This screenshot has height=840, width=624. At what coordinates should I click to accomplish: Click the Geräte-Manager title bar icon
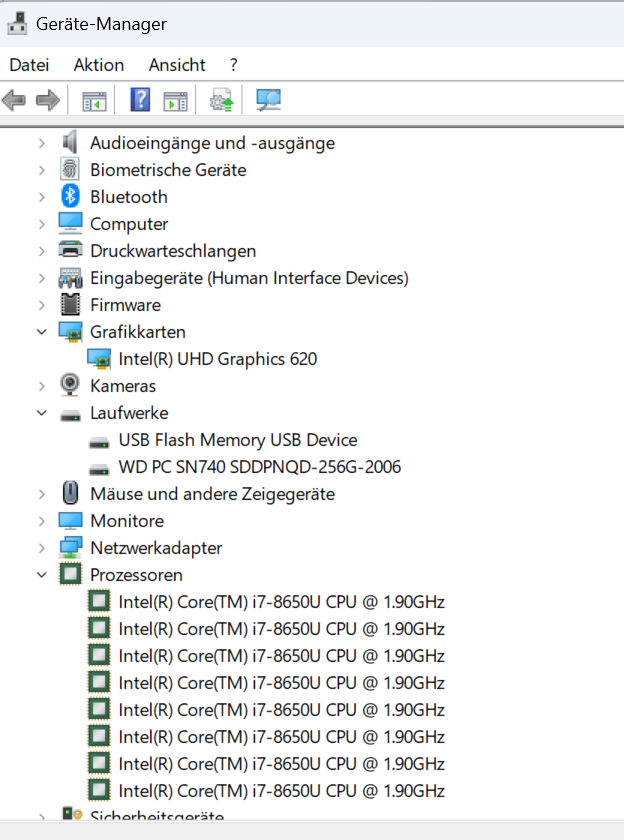[x=17, y=24]
